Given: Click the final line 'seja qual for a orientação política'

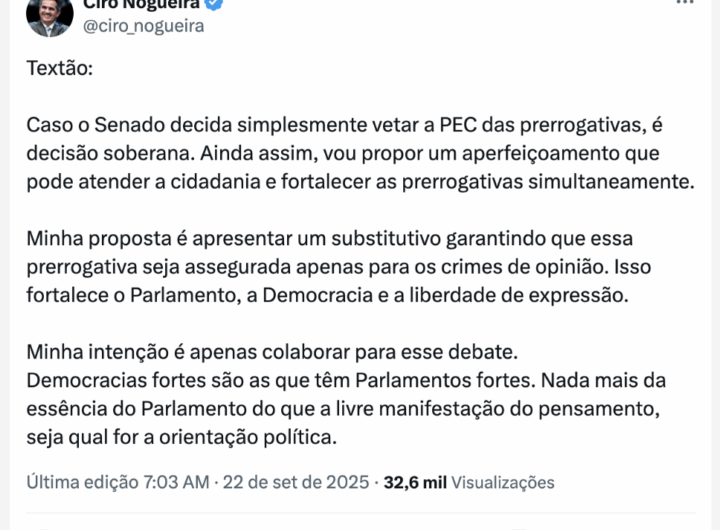Looking at the screenshot, I should [183, 436].
